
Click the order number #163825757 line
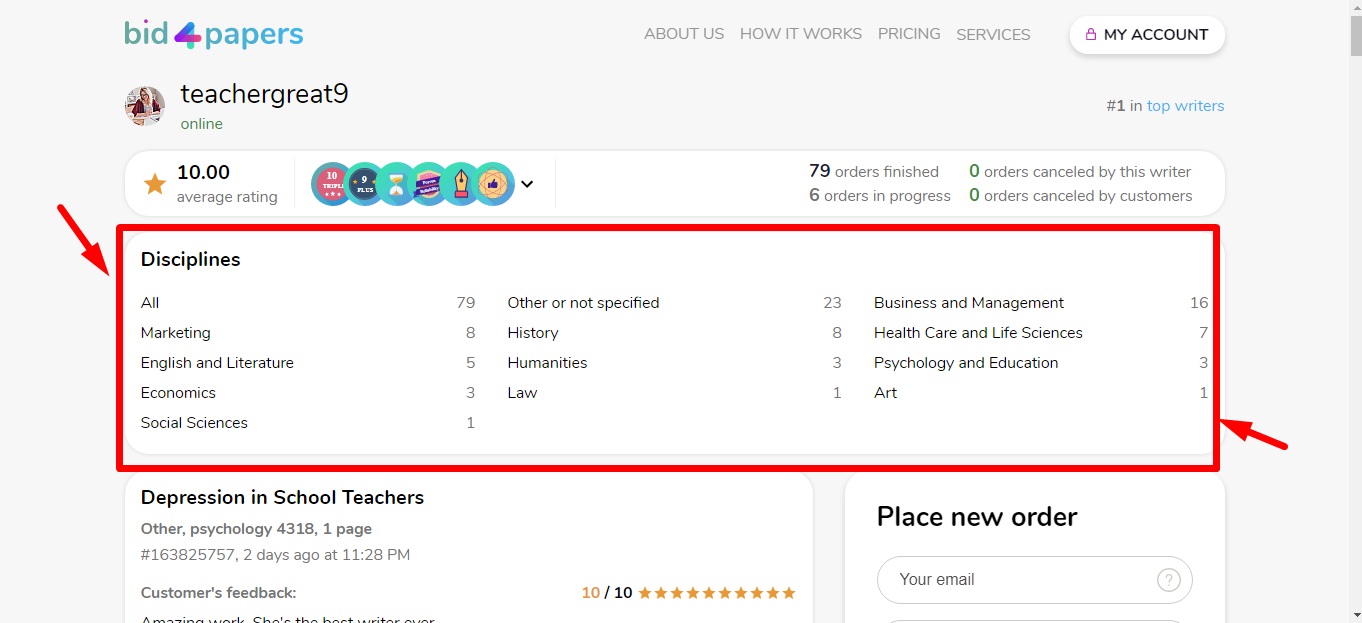click(275, 554)
